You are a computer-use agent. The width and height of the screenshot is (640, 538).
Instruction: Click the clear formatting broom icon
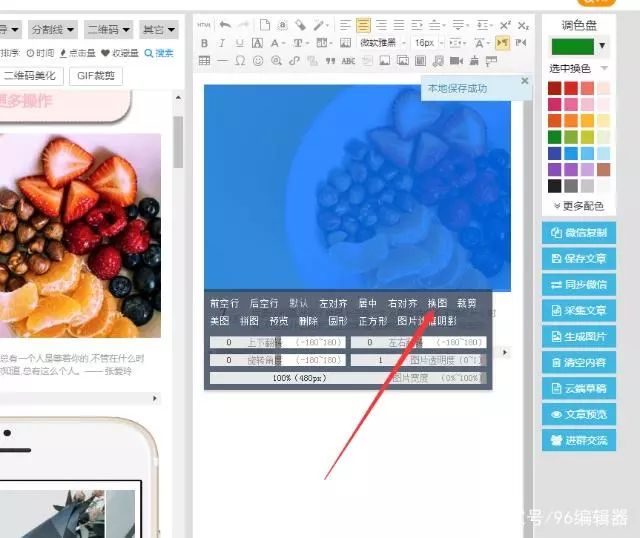pos(474,61)
